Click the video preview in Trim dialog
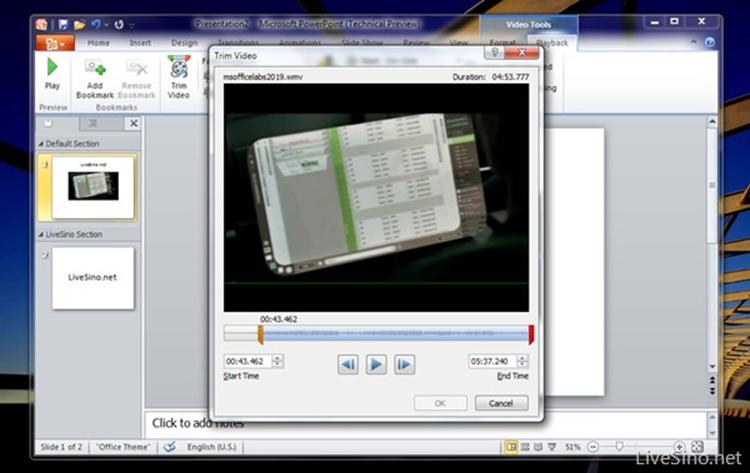This screenshot has width=750, height=473. click(x=376, y=198)
